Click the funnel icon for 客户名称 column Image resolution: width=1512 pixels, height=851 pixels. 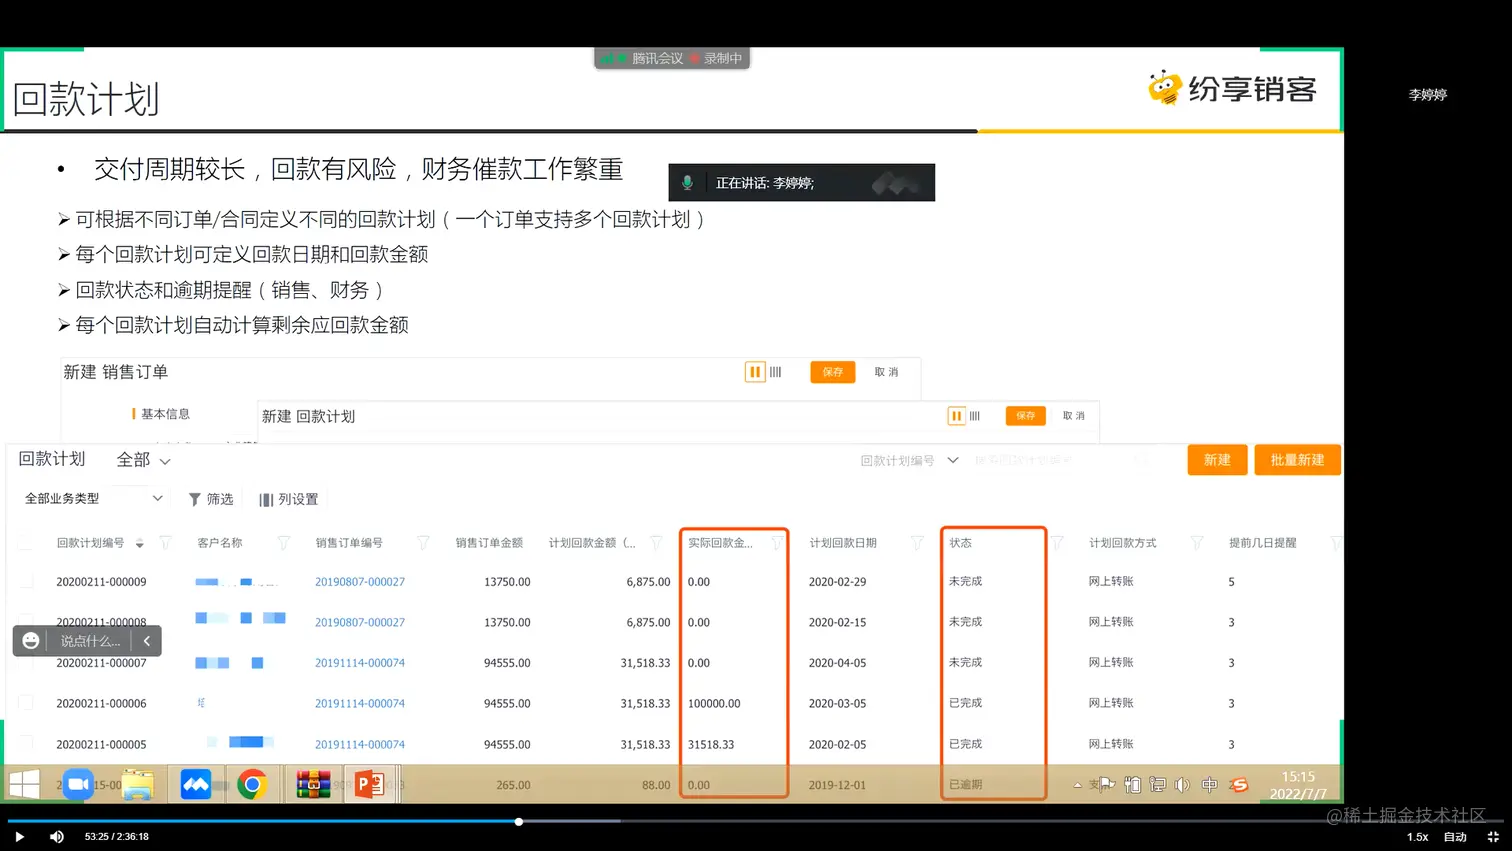pos(284,543)
